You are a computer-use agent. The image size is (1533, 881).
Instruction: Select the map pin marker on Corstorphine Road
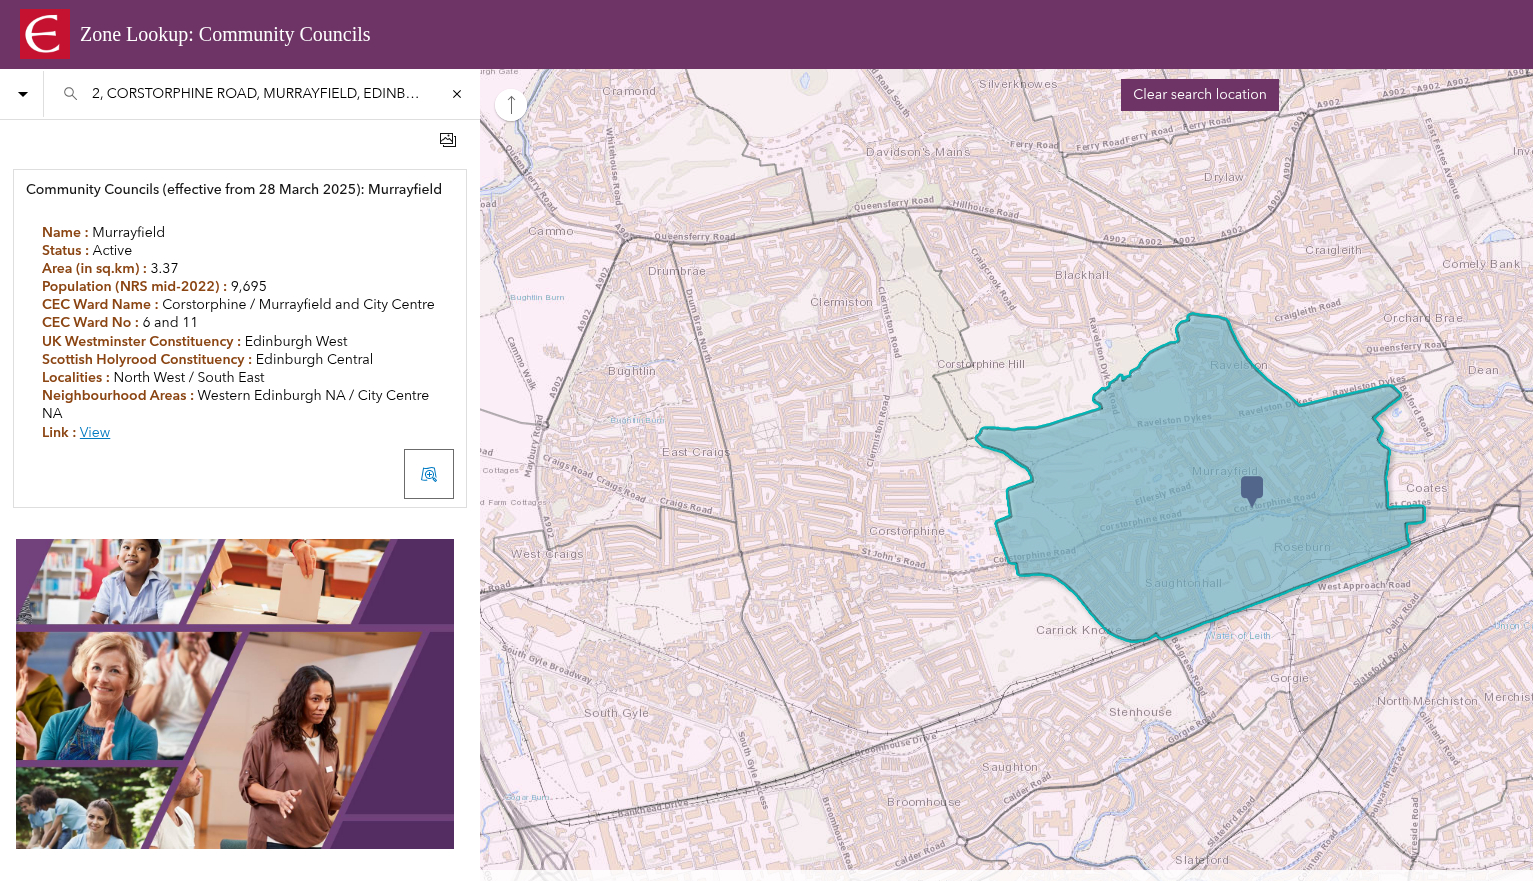(1252, 489)
